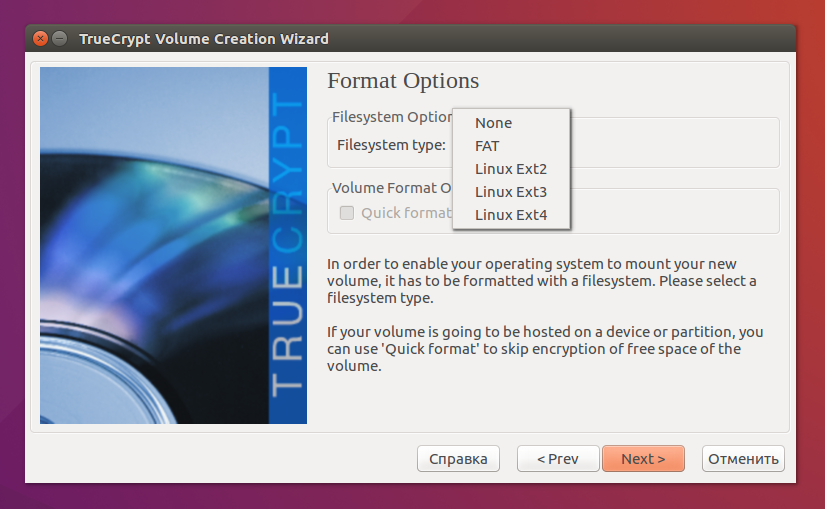Minimize the TrueCrypt wizard window

click(x=60, y=38)
